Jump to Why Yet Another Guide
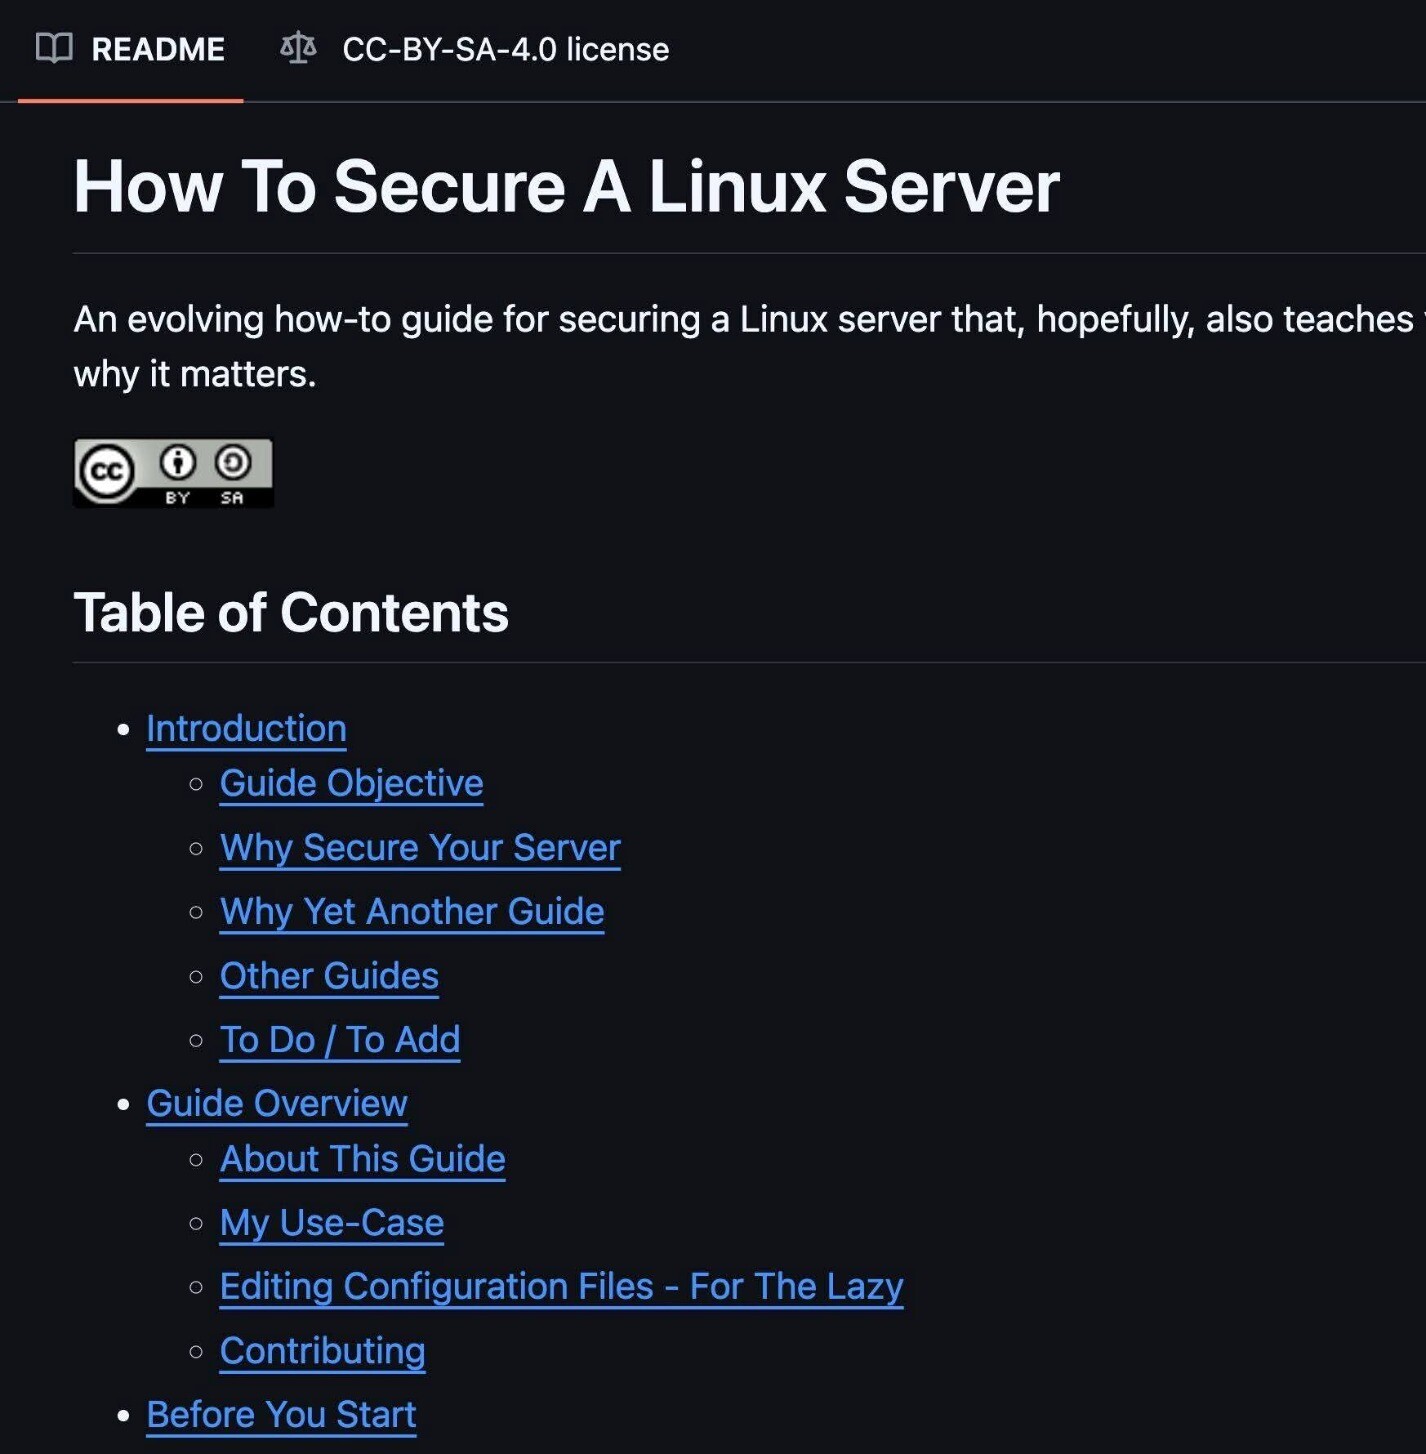The height and width of the screenshot is (1454, 1426). coord(412,911)
